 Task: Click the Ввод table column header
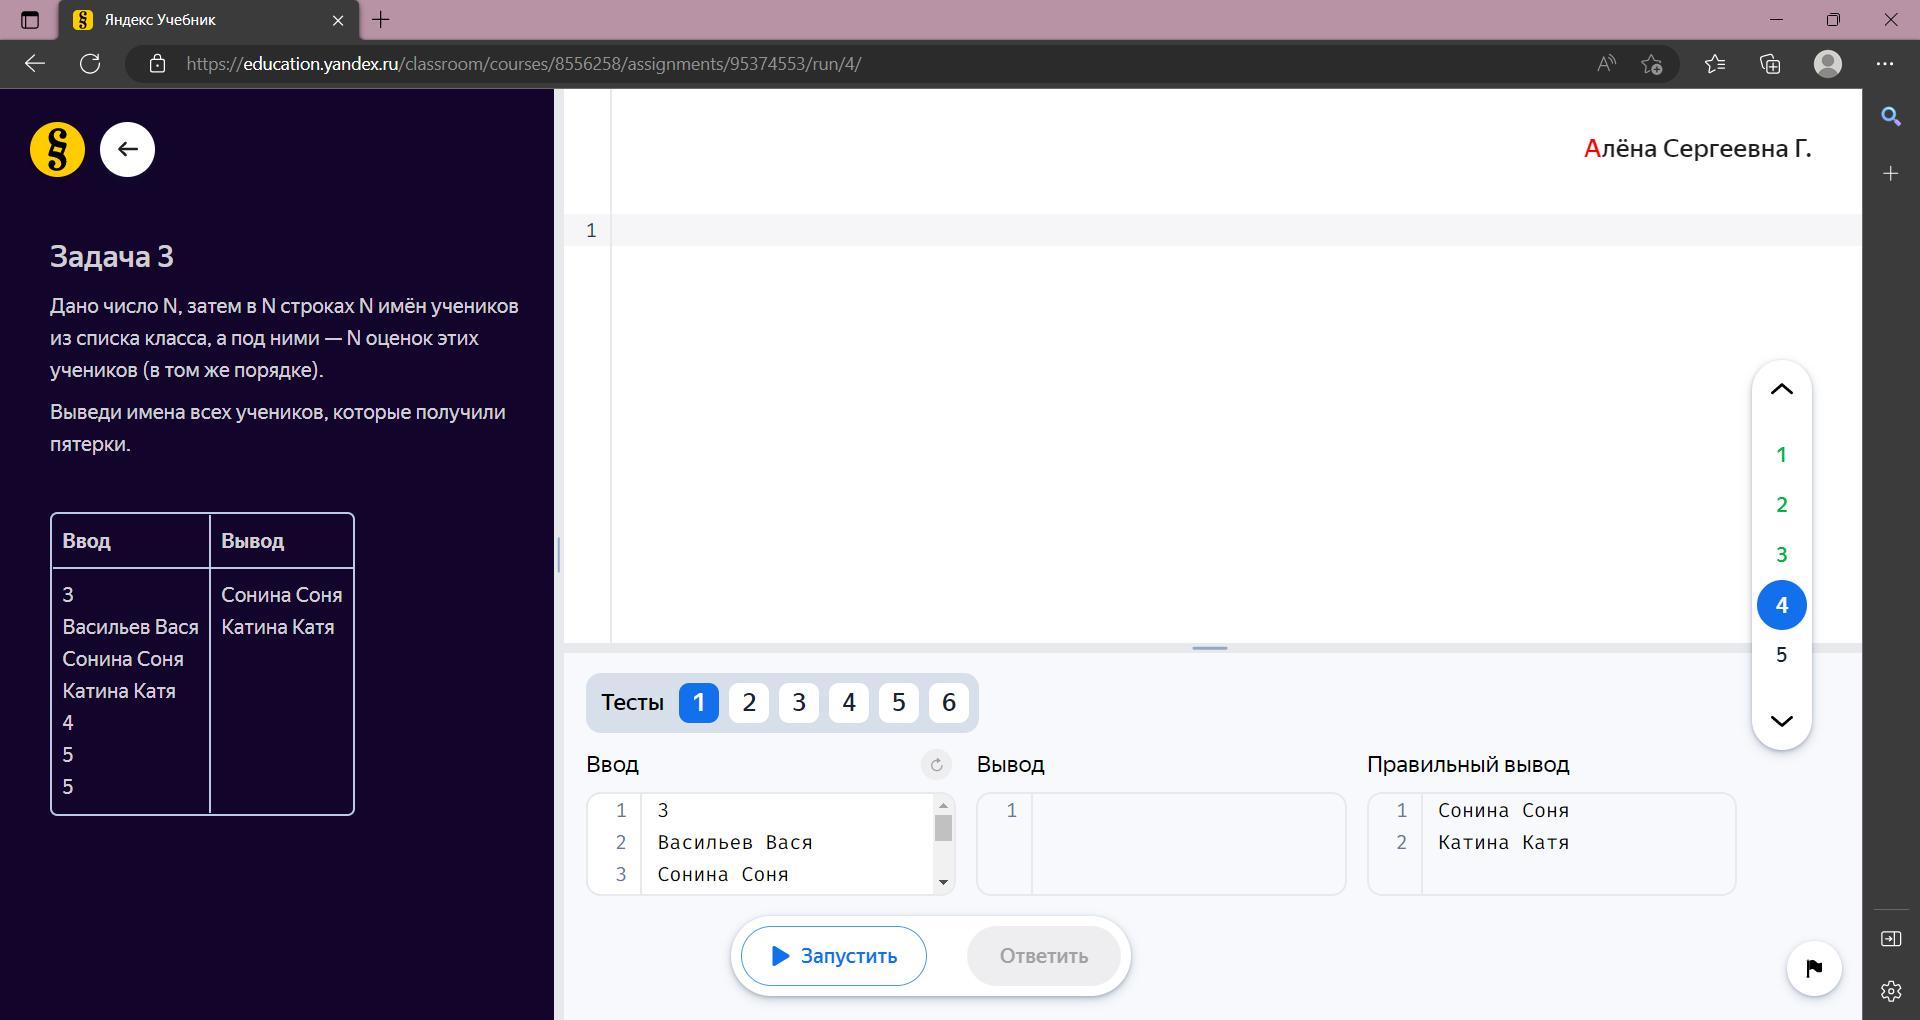pyautogui.click(x=87, y=541)
